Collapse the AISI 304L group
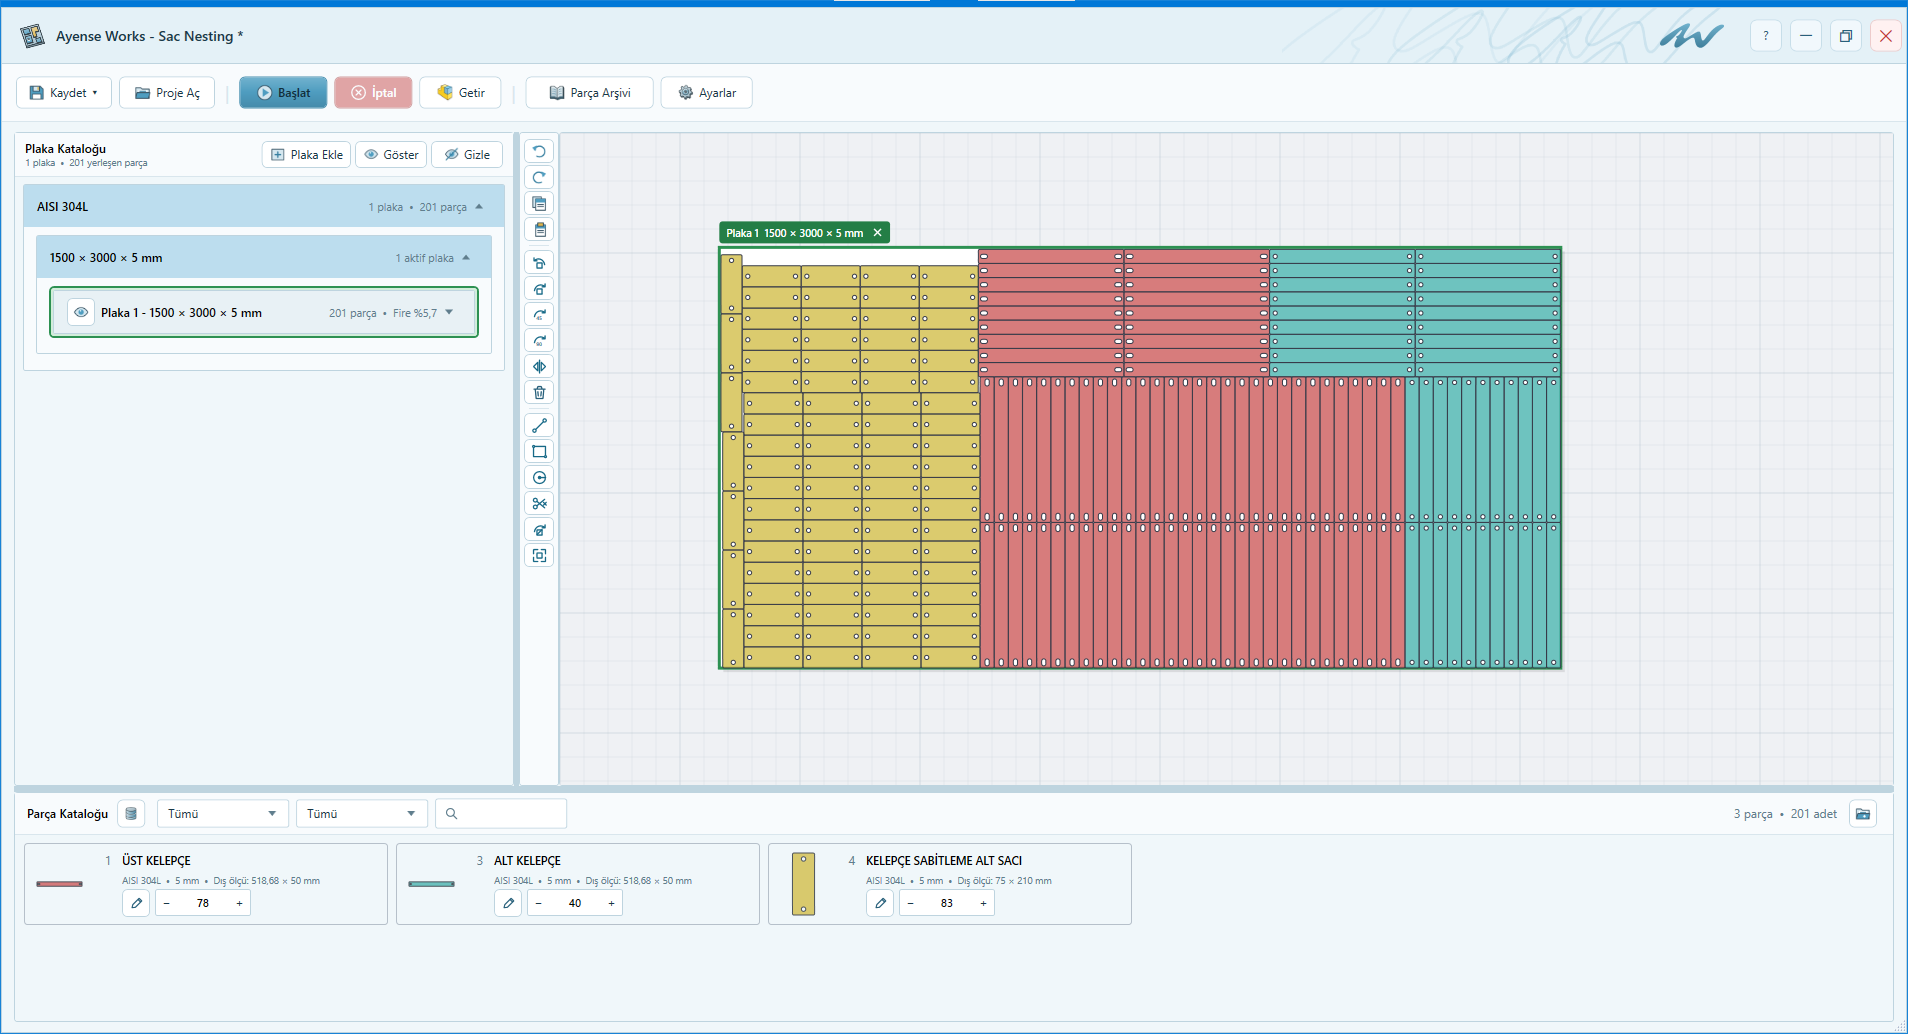The width and height of the screenshot is (1908, 1034). coord(479,207)
